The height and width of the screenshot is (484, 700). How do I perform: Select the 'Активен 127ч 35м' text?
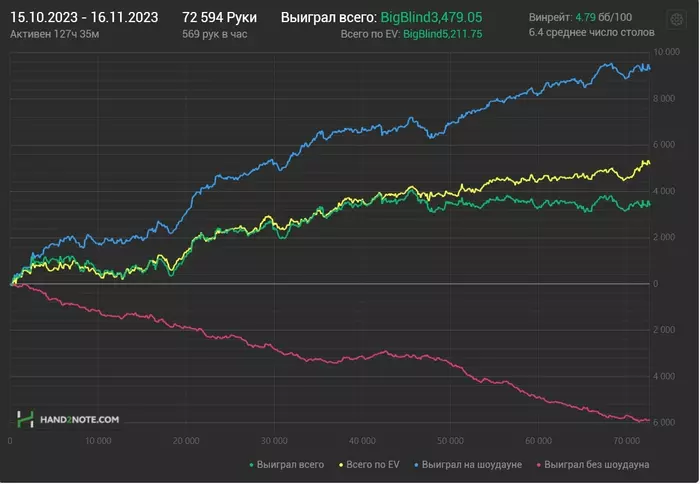pos(54,34)
